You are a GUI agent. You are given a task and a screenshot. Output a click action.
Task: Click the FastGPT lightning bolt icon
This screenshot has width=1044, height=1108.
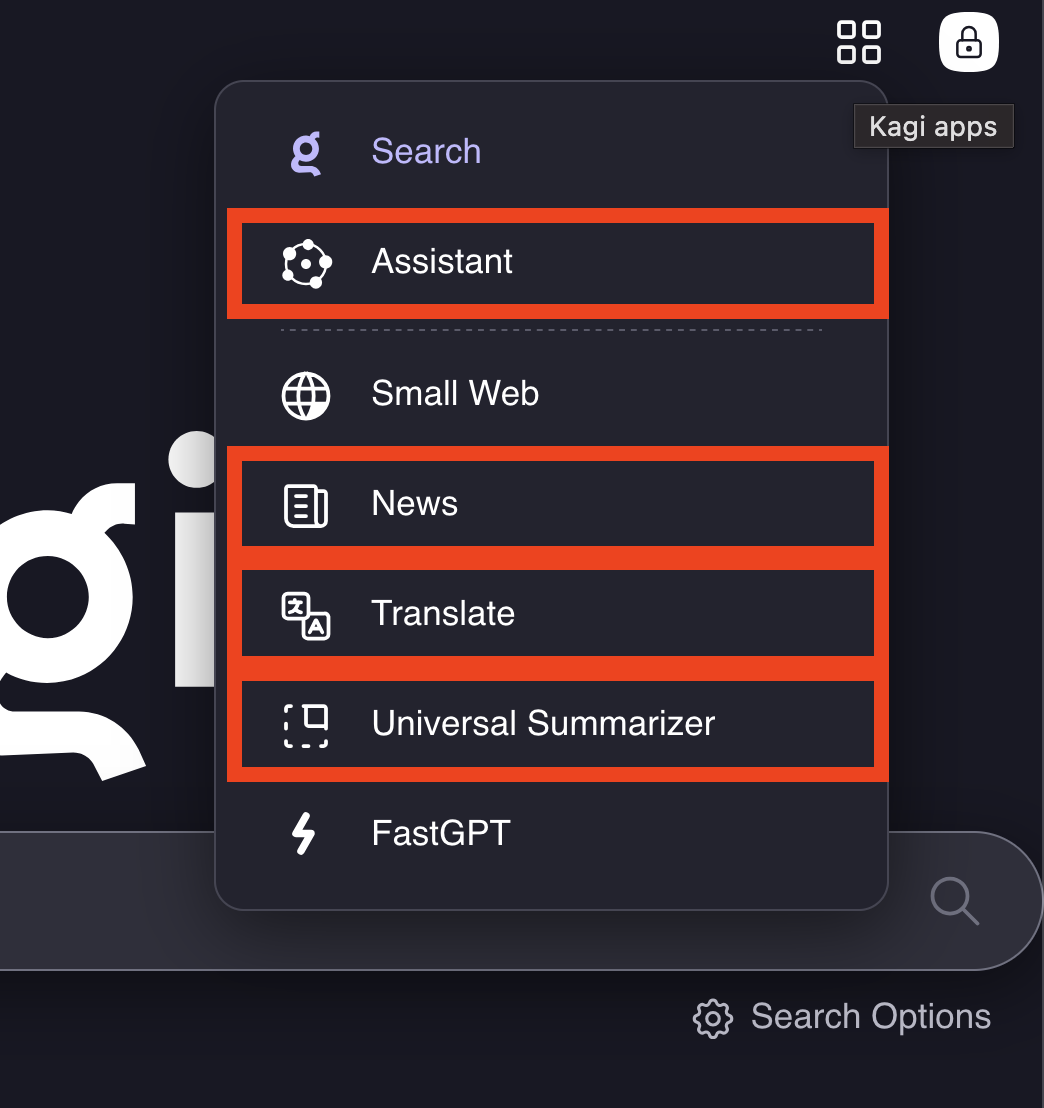click(304, 834)
